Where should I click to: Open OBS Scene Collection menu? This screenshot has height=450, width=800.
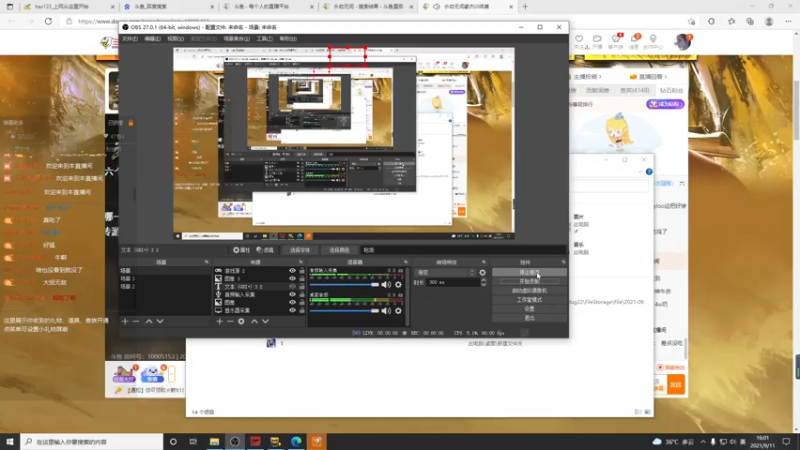tap(237, 39)
